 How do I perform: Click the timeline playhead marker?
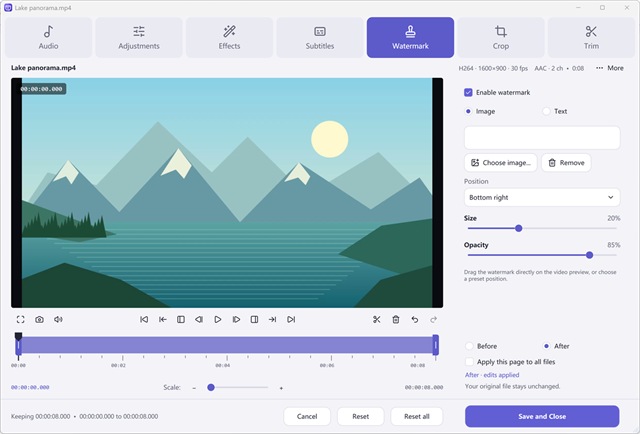pyautogui.click(x=18, y=336)
